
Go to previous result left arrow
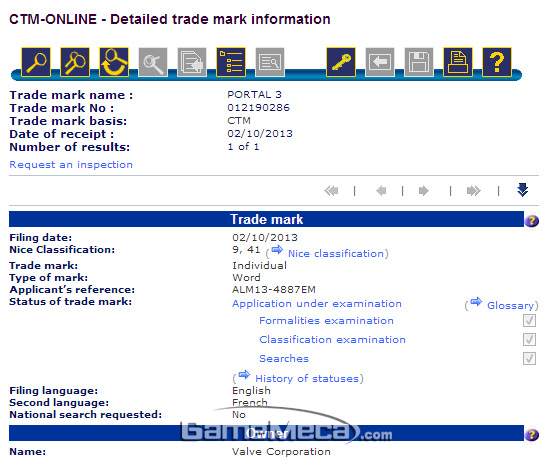381,191
